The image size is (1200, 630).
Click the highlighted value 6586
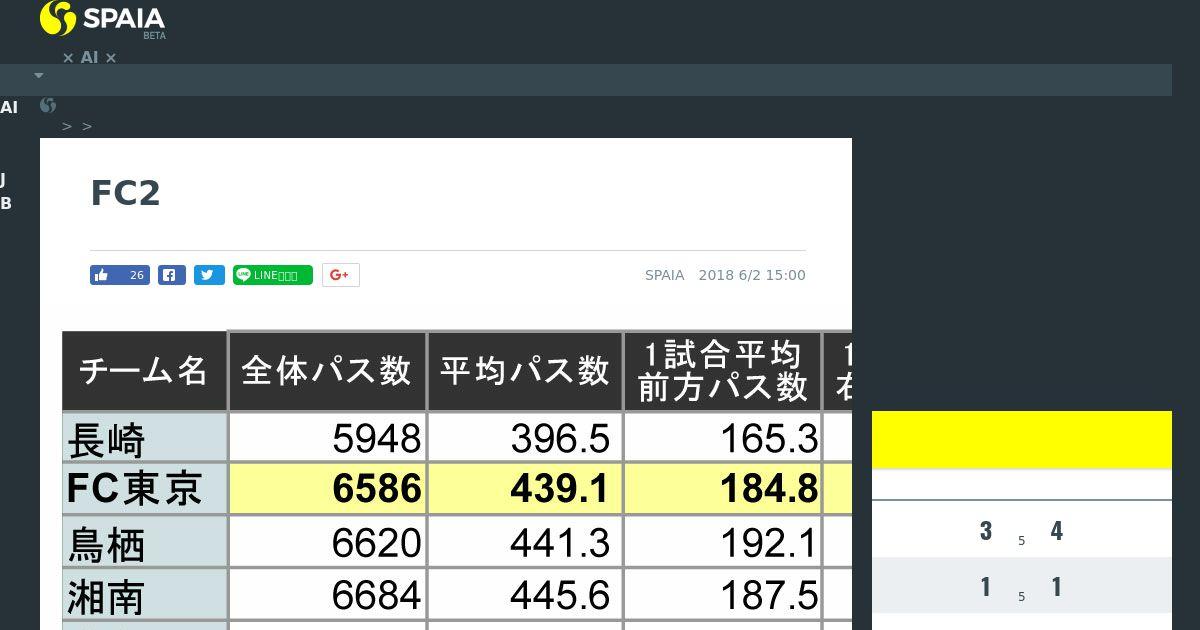tap(376, 489)
